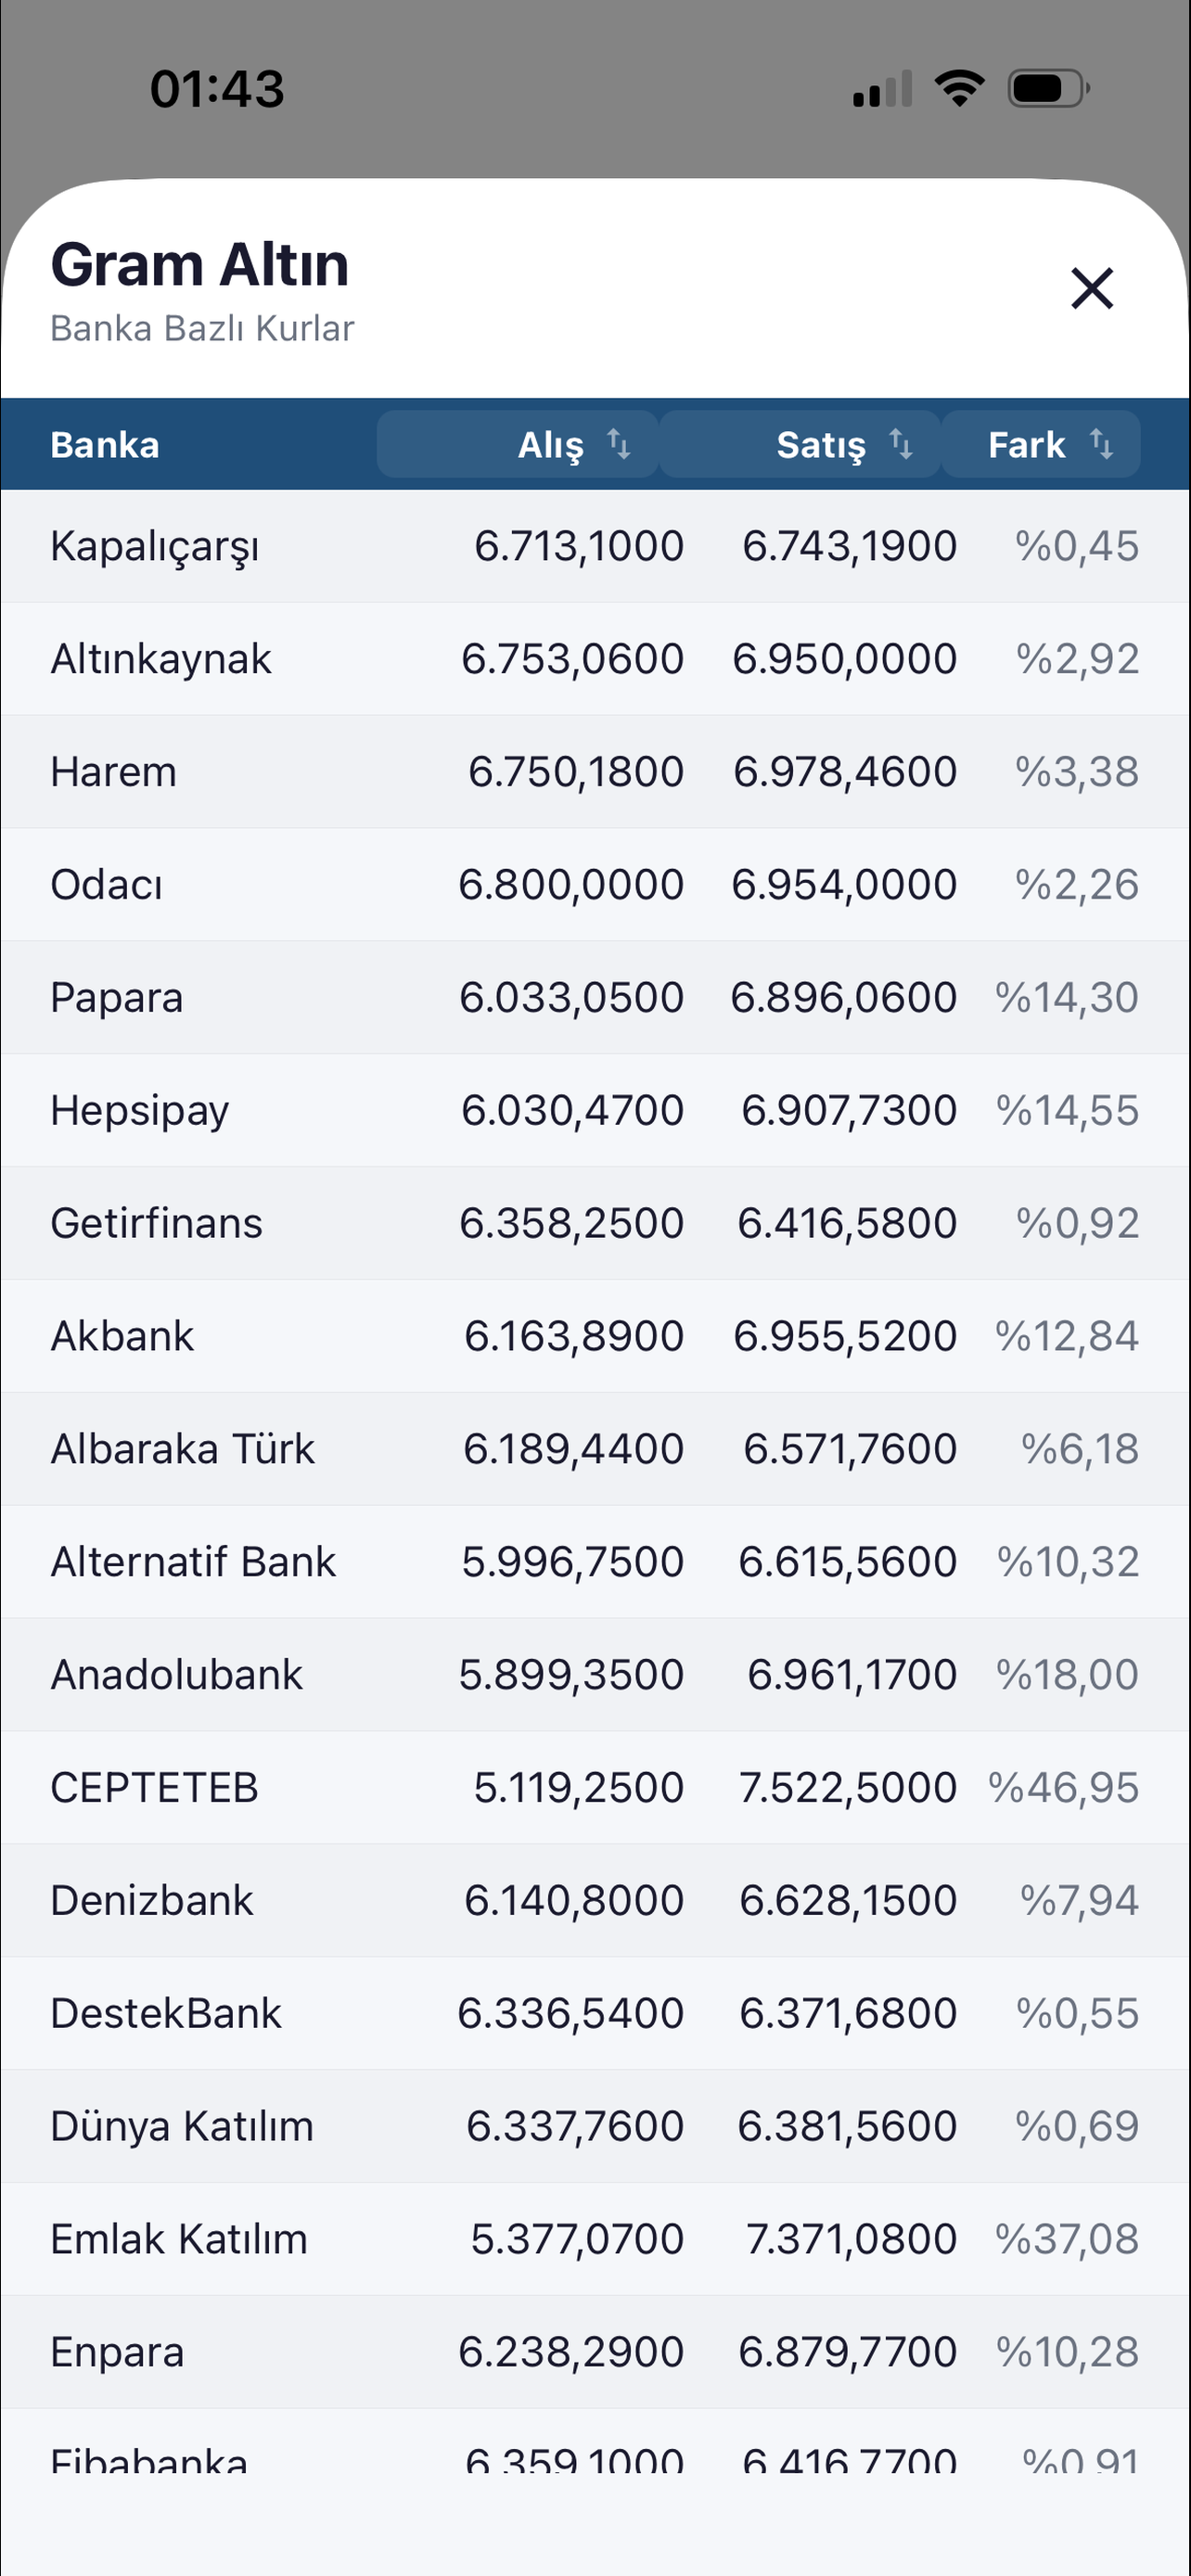Select the CEPTETEB row

594,1788
